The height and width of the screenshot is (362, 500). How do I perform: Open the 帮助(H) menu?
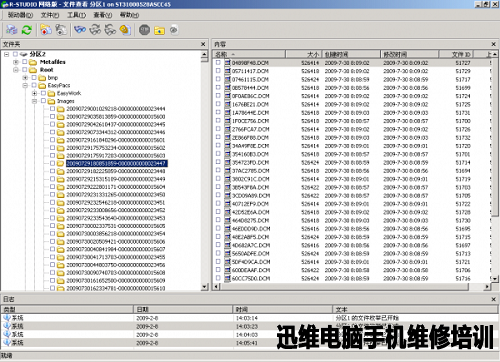(129, 15)
